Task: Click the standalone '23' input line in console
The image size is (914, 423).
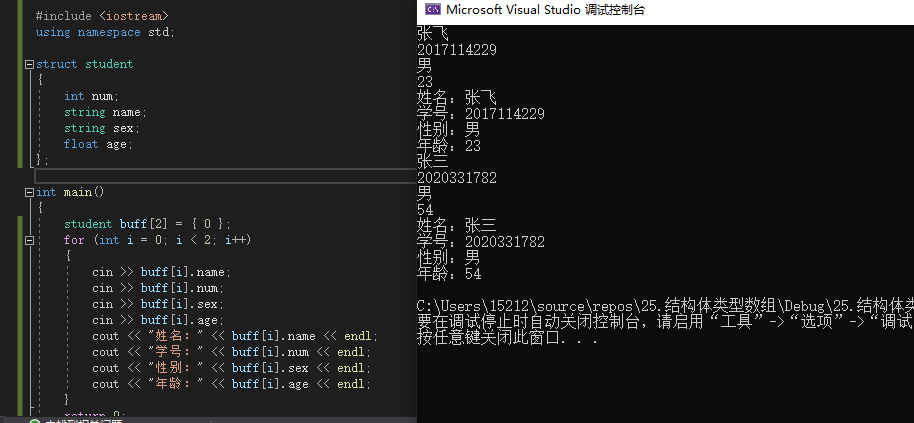Action: (426, 82)
